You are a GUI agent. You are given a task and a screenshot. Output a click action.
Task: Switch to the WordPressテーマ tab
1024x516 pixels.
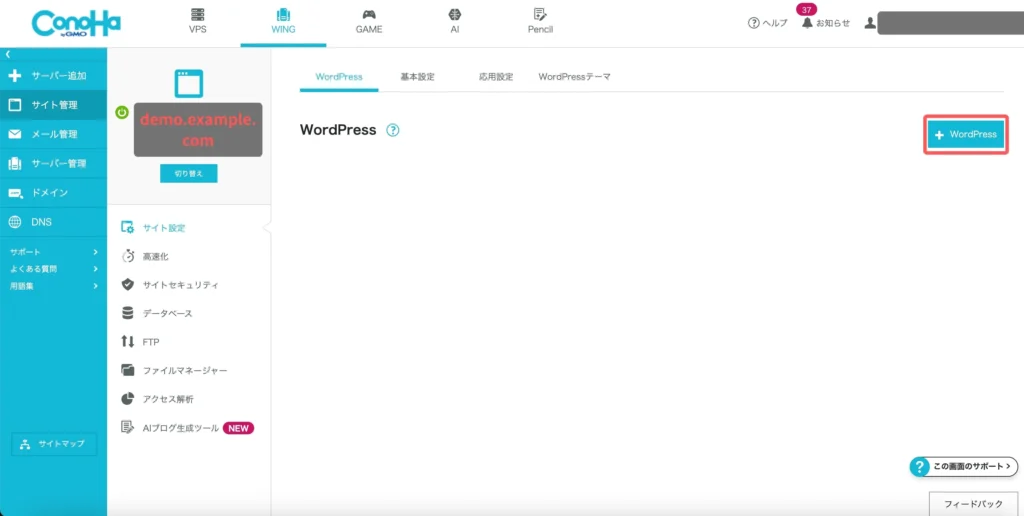point(575,76)
